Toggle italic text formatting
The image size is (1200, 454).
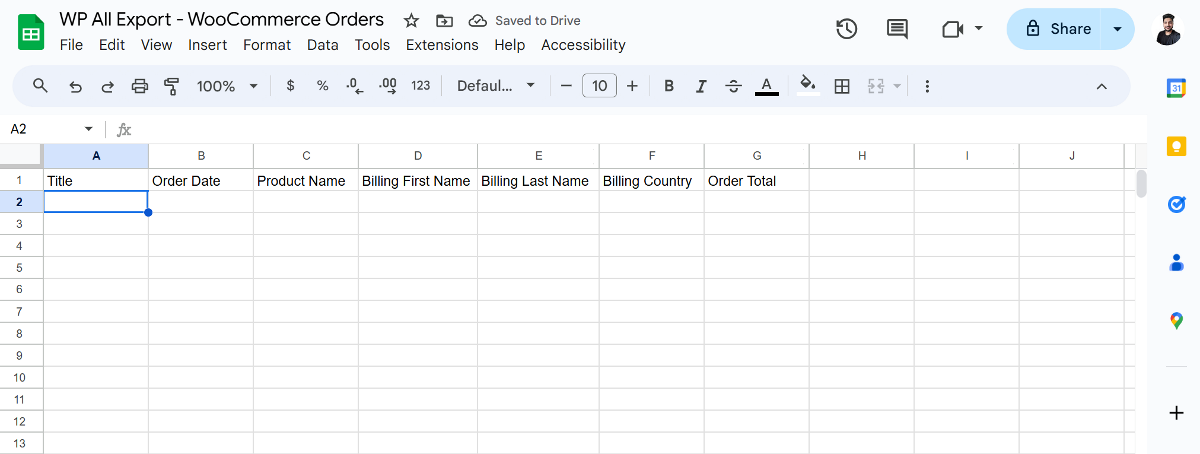[701, 86]
